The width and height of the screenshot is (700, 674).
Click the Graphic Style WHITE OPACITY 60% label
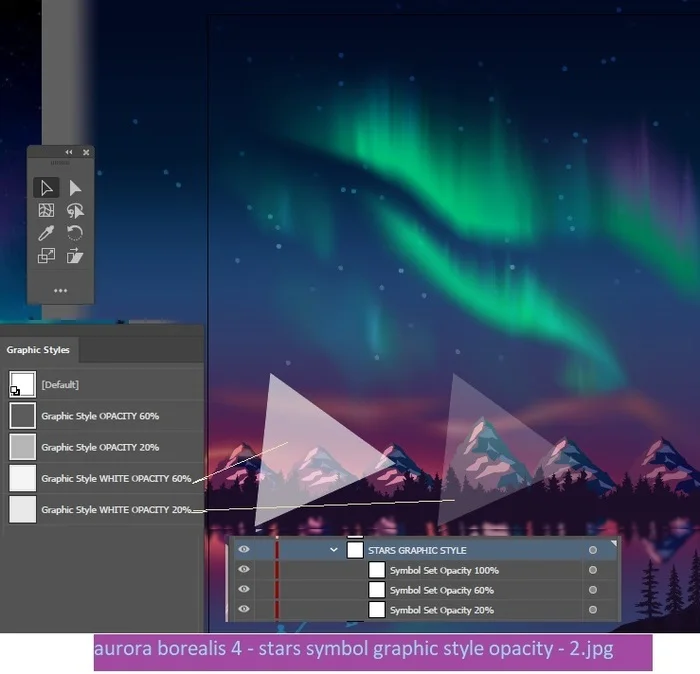[117, 478]
